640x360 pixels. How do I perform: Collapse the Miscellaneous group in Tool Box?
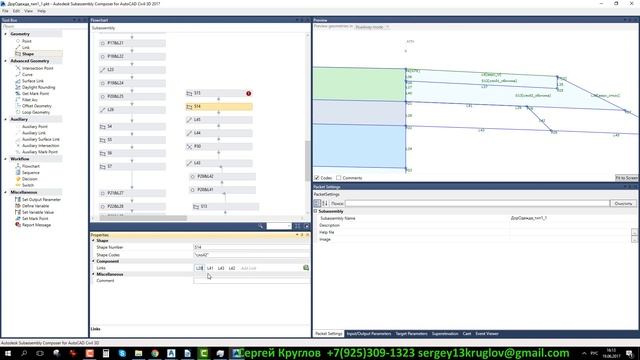pyautogui.click(x=5, y=192)
